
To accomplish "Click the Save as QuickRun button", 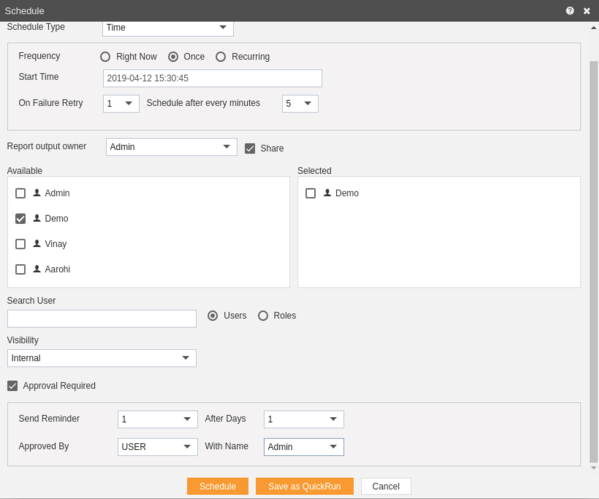I will pos(304,486).
